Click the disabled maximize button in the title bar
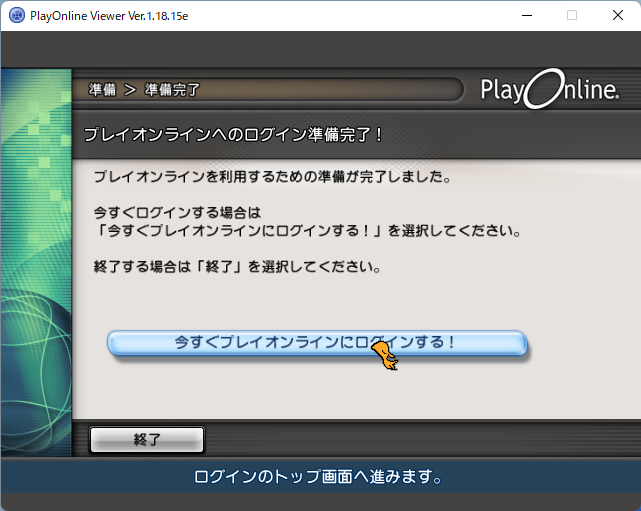 [572, 16]
